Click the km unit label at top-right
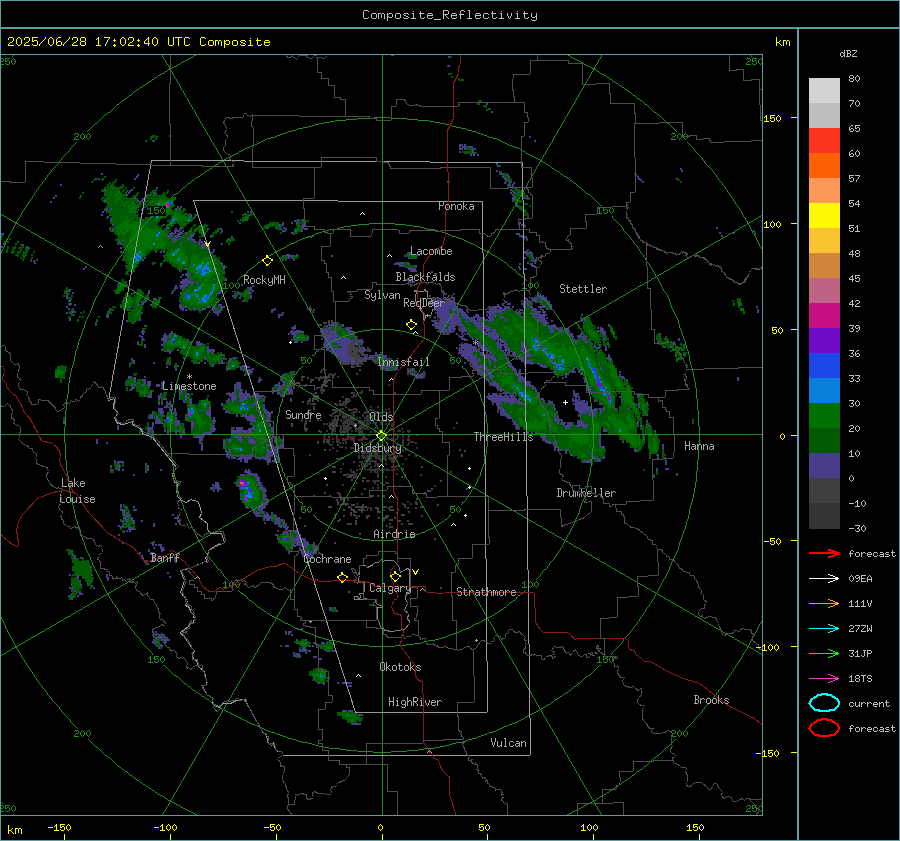 pyautogui.click(x=782, y=42)
